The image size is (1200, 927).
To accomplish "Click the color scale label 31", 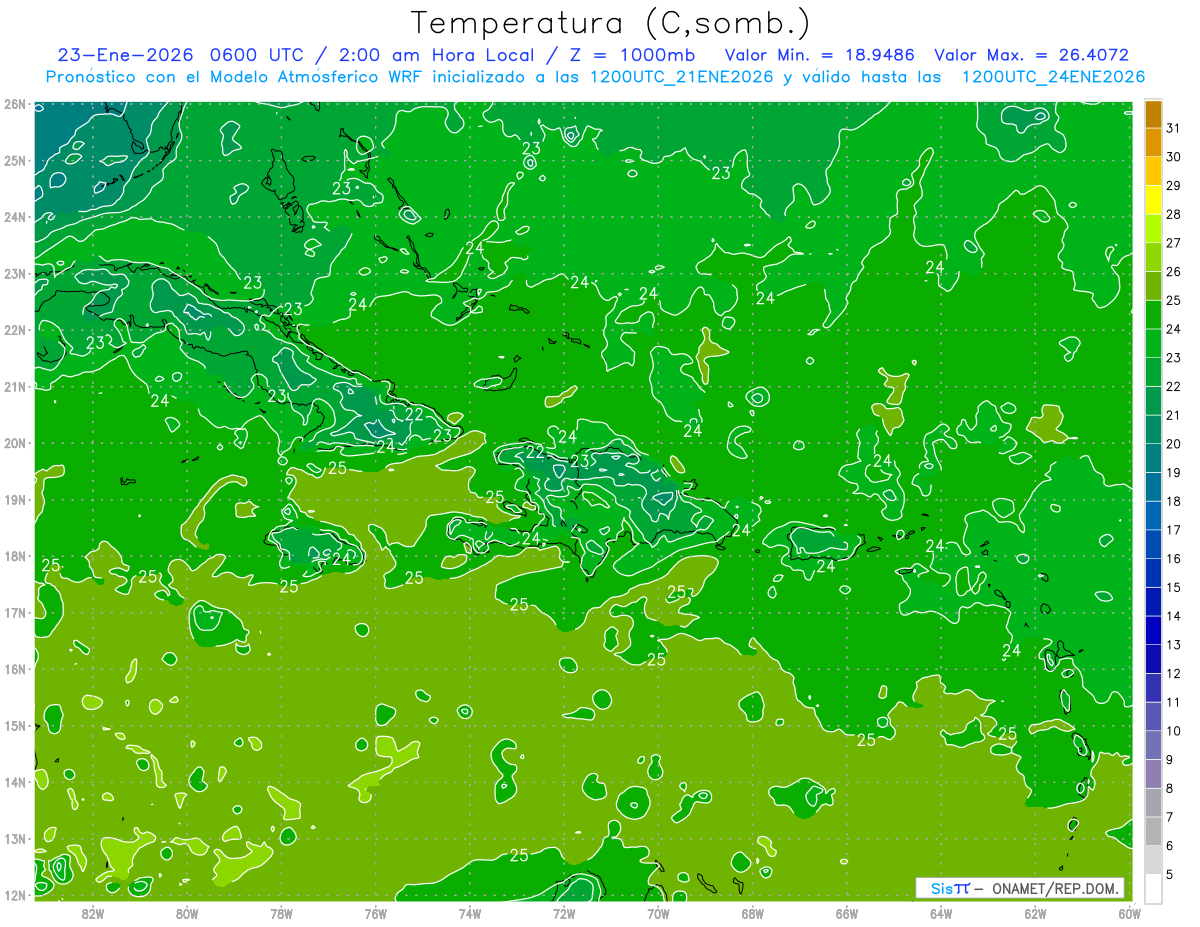I will click(1174, 128).
